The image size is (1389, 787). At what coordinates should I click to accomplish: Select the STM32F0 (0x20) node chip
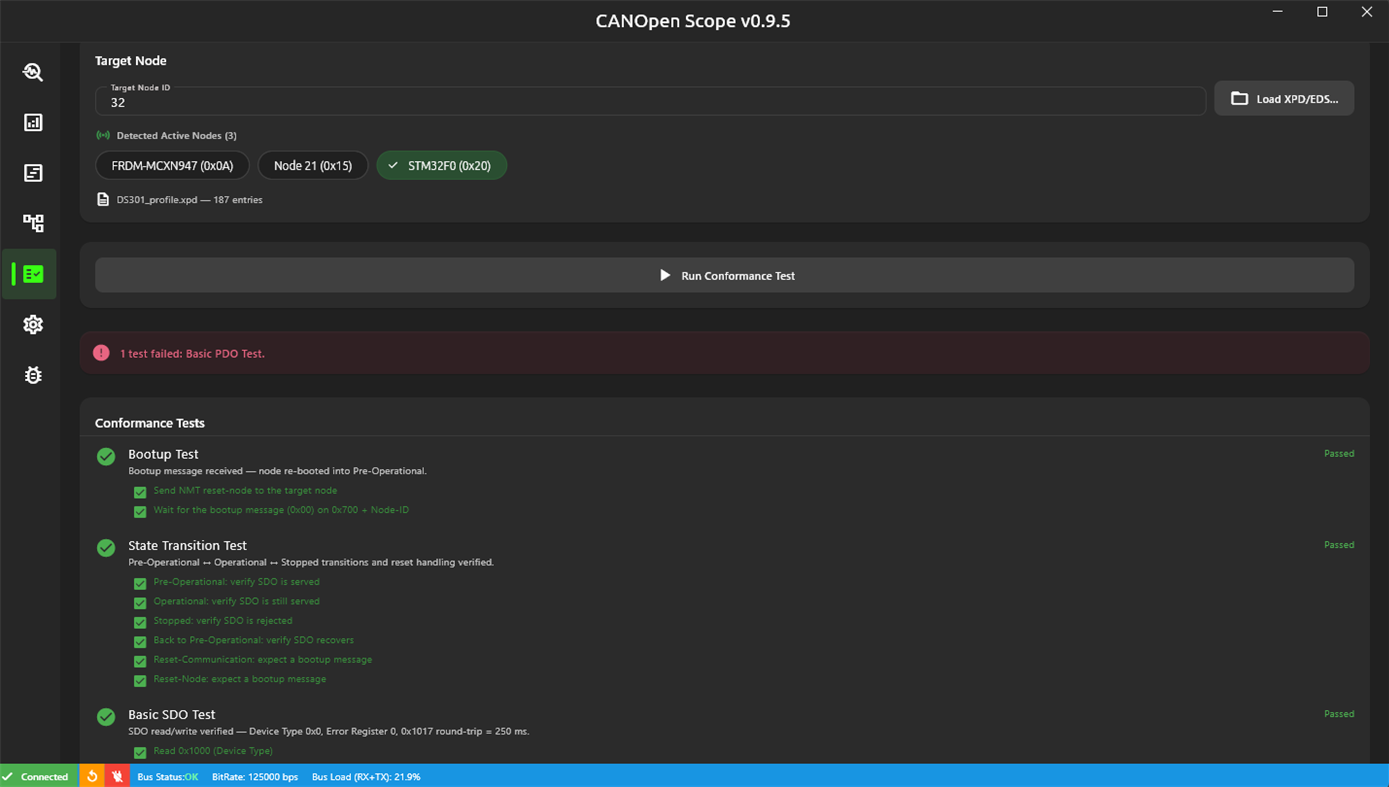pos(441,165)
